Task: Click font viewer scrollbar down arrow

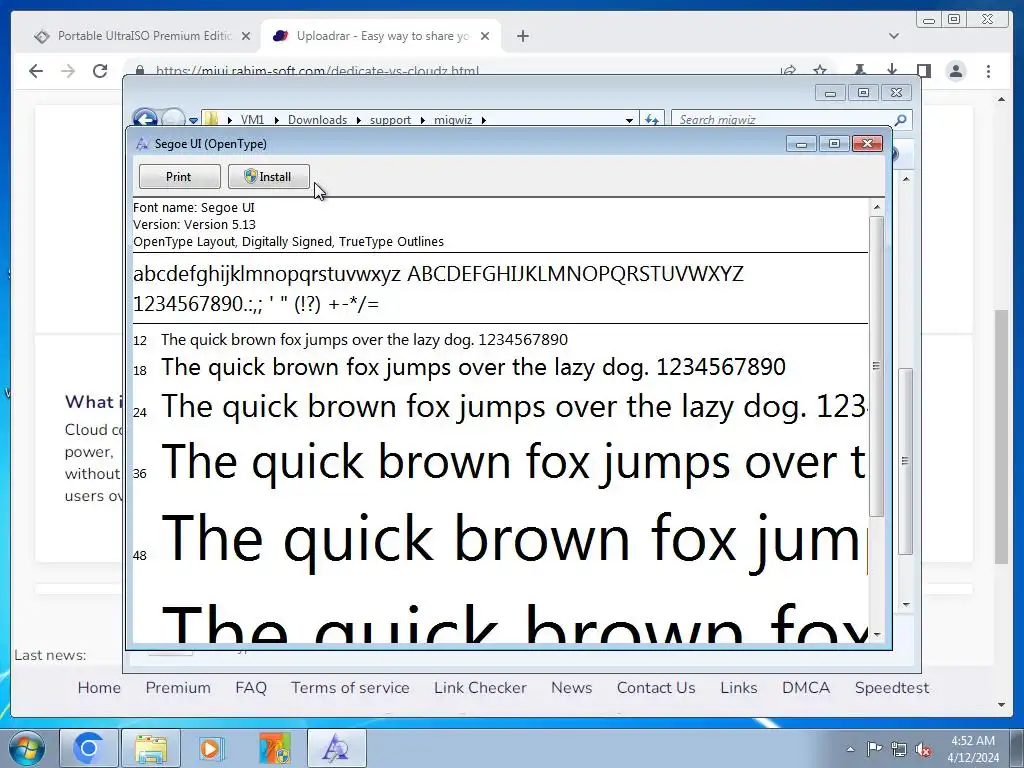Action: pos(876,634)
